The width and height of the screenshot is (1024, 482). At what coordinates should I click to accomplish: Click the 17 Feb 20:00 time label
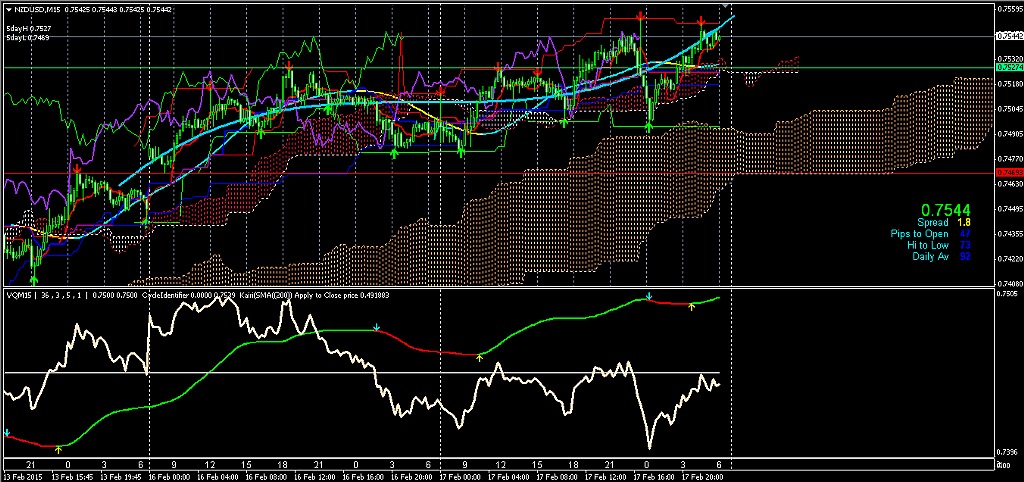click(x=705, y=477)
